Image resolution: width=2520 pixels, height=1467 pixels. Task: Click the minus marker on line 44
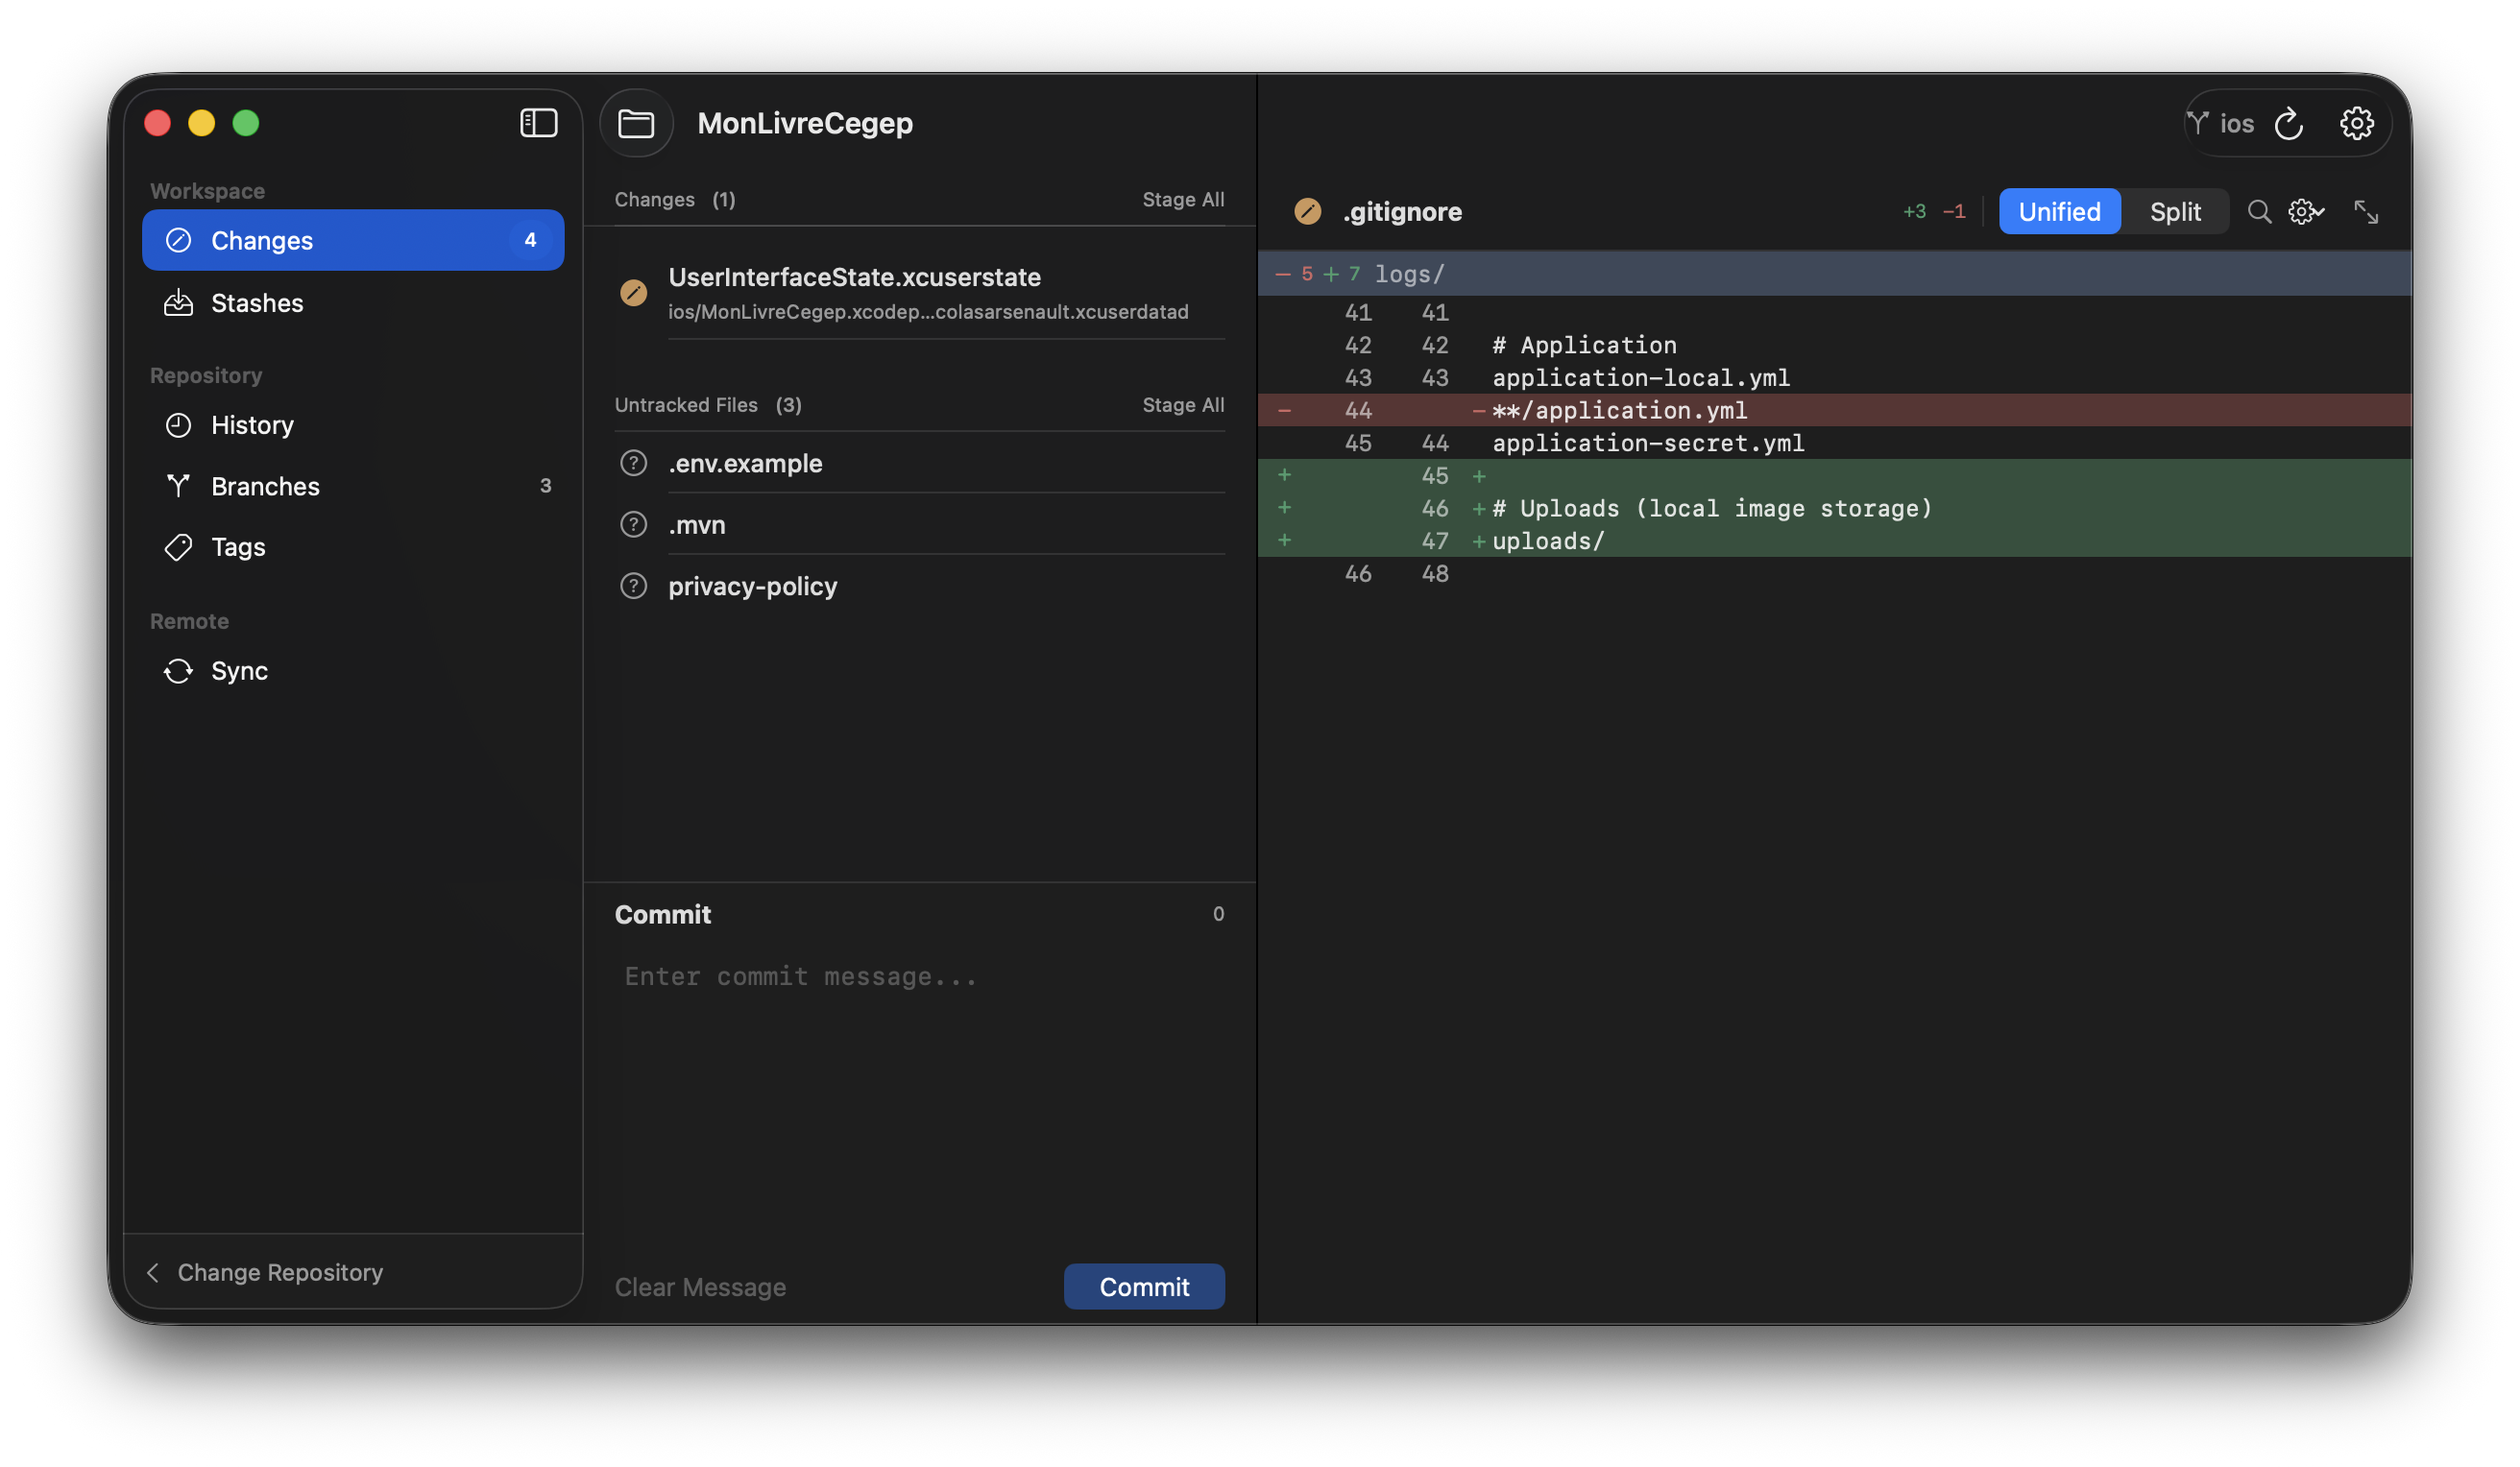tap(1284, 410)
